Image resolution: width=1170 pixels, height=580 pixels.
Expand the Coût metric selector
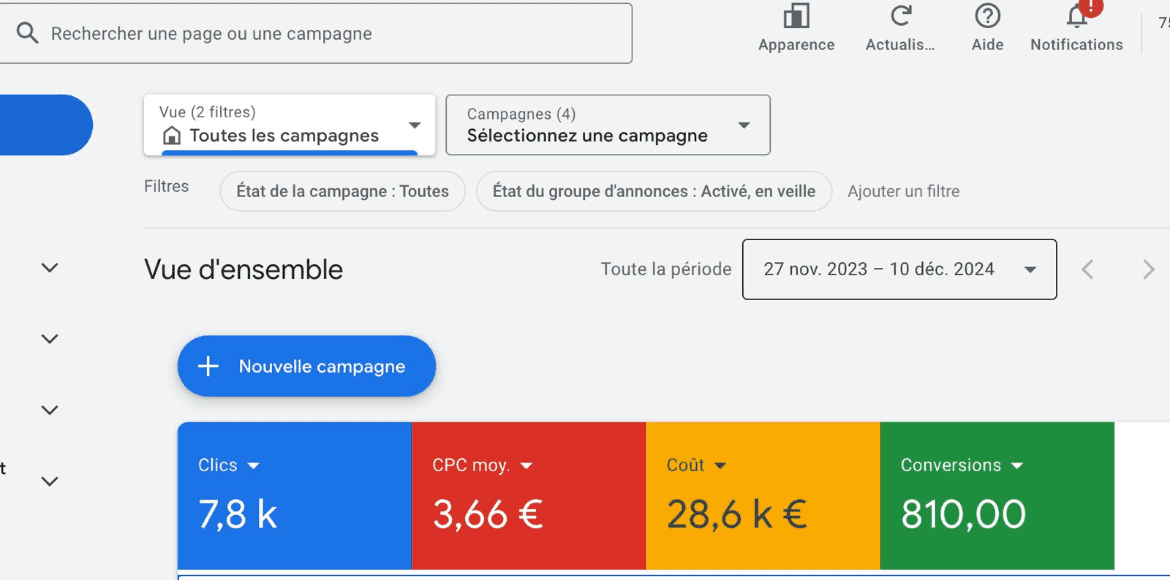click(720, 466)
